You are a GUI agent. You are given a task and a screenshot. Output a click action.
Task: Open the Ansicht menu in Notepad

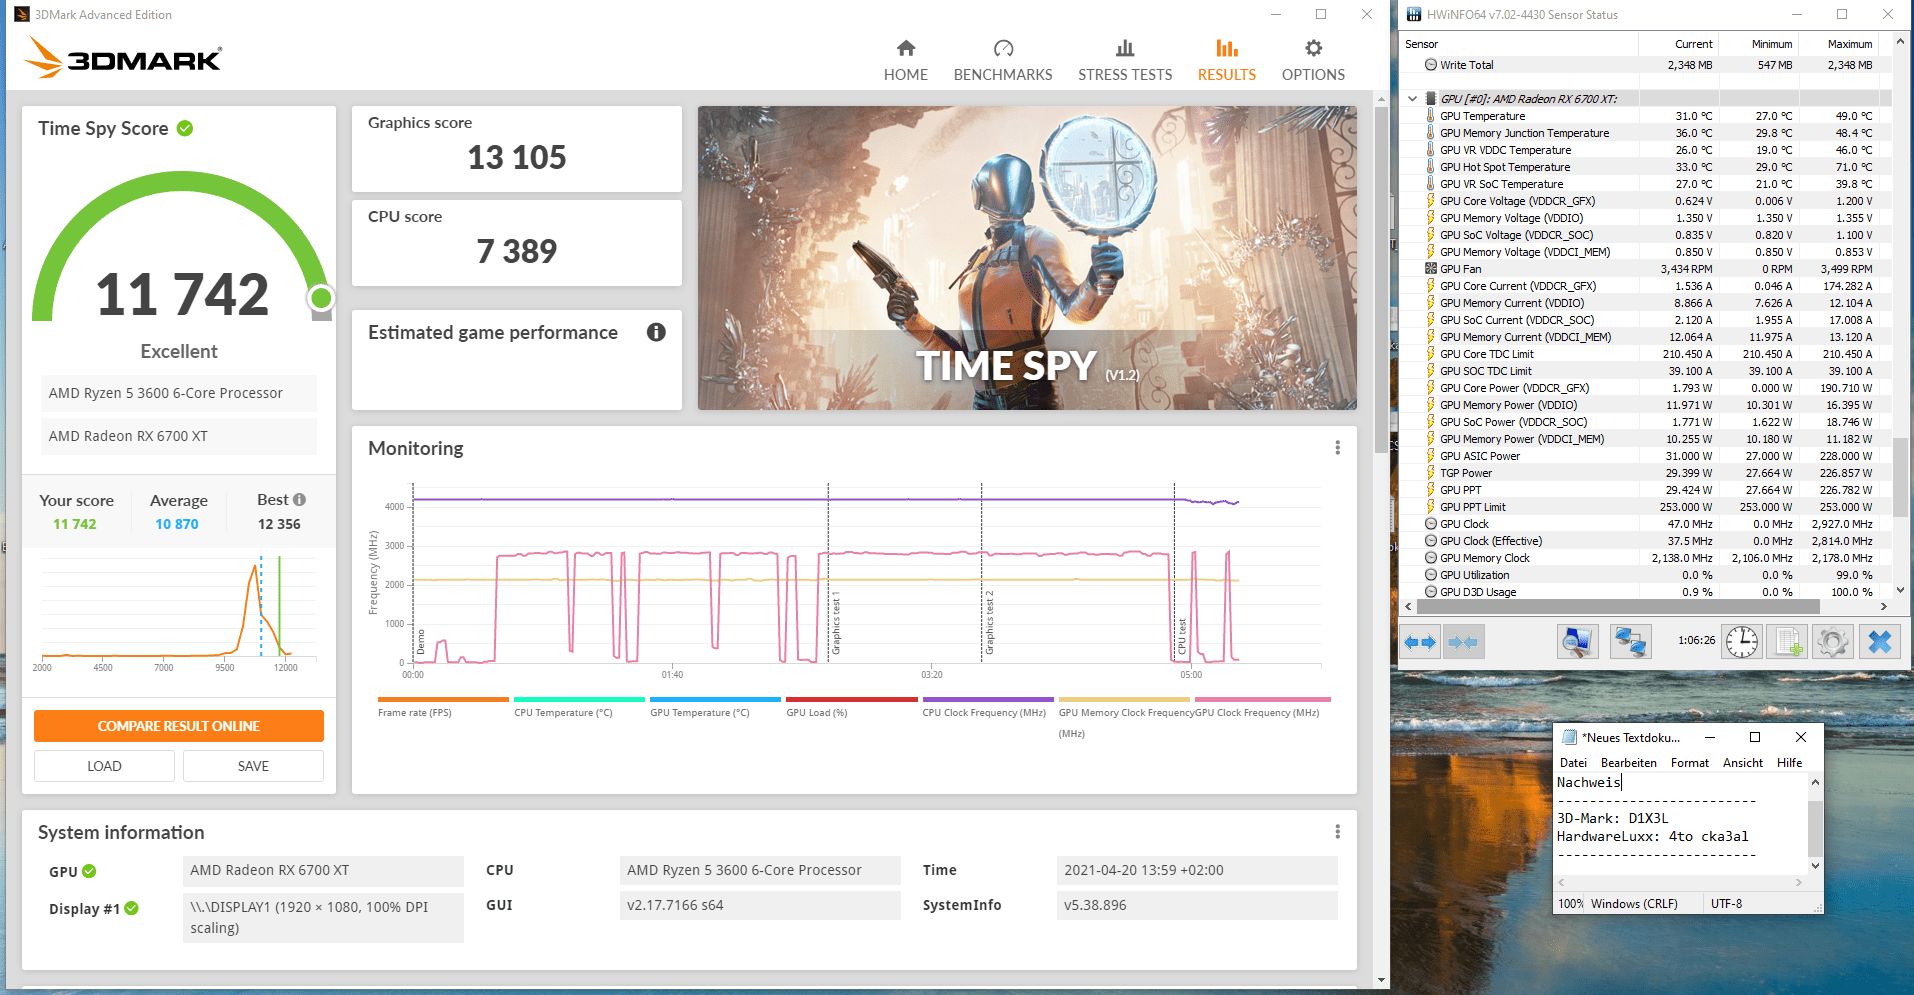pos(1743,763)
